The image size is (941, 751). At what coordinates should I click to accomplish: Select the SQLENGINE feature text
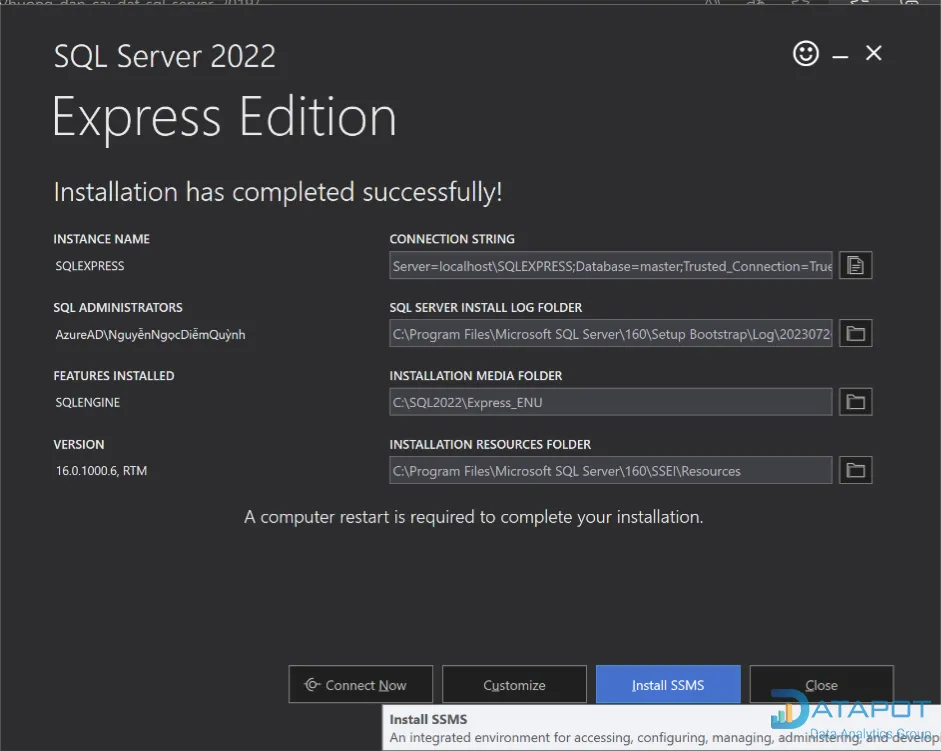click(88, 403)
